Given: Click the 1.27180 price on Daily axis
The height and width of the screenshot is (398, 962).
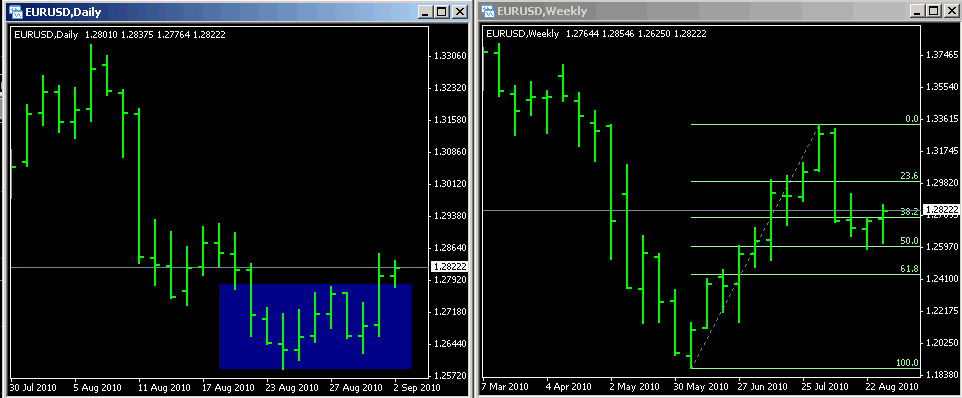Looking at the screenshot, I should pos(450,312).
